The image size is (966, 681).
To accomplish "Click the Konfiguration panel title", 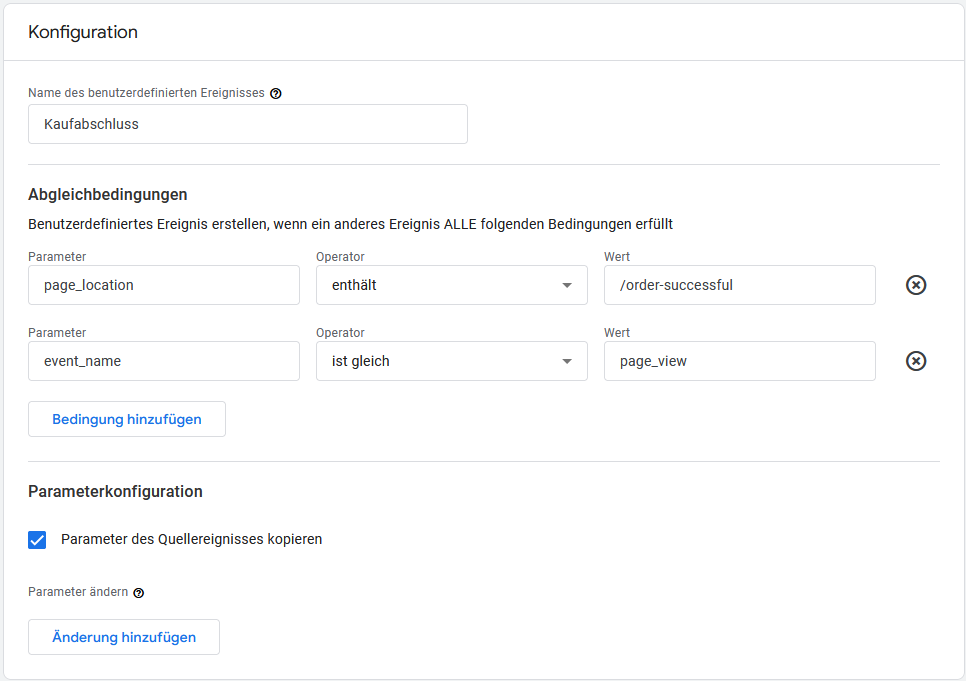I will coord(83,32).
